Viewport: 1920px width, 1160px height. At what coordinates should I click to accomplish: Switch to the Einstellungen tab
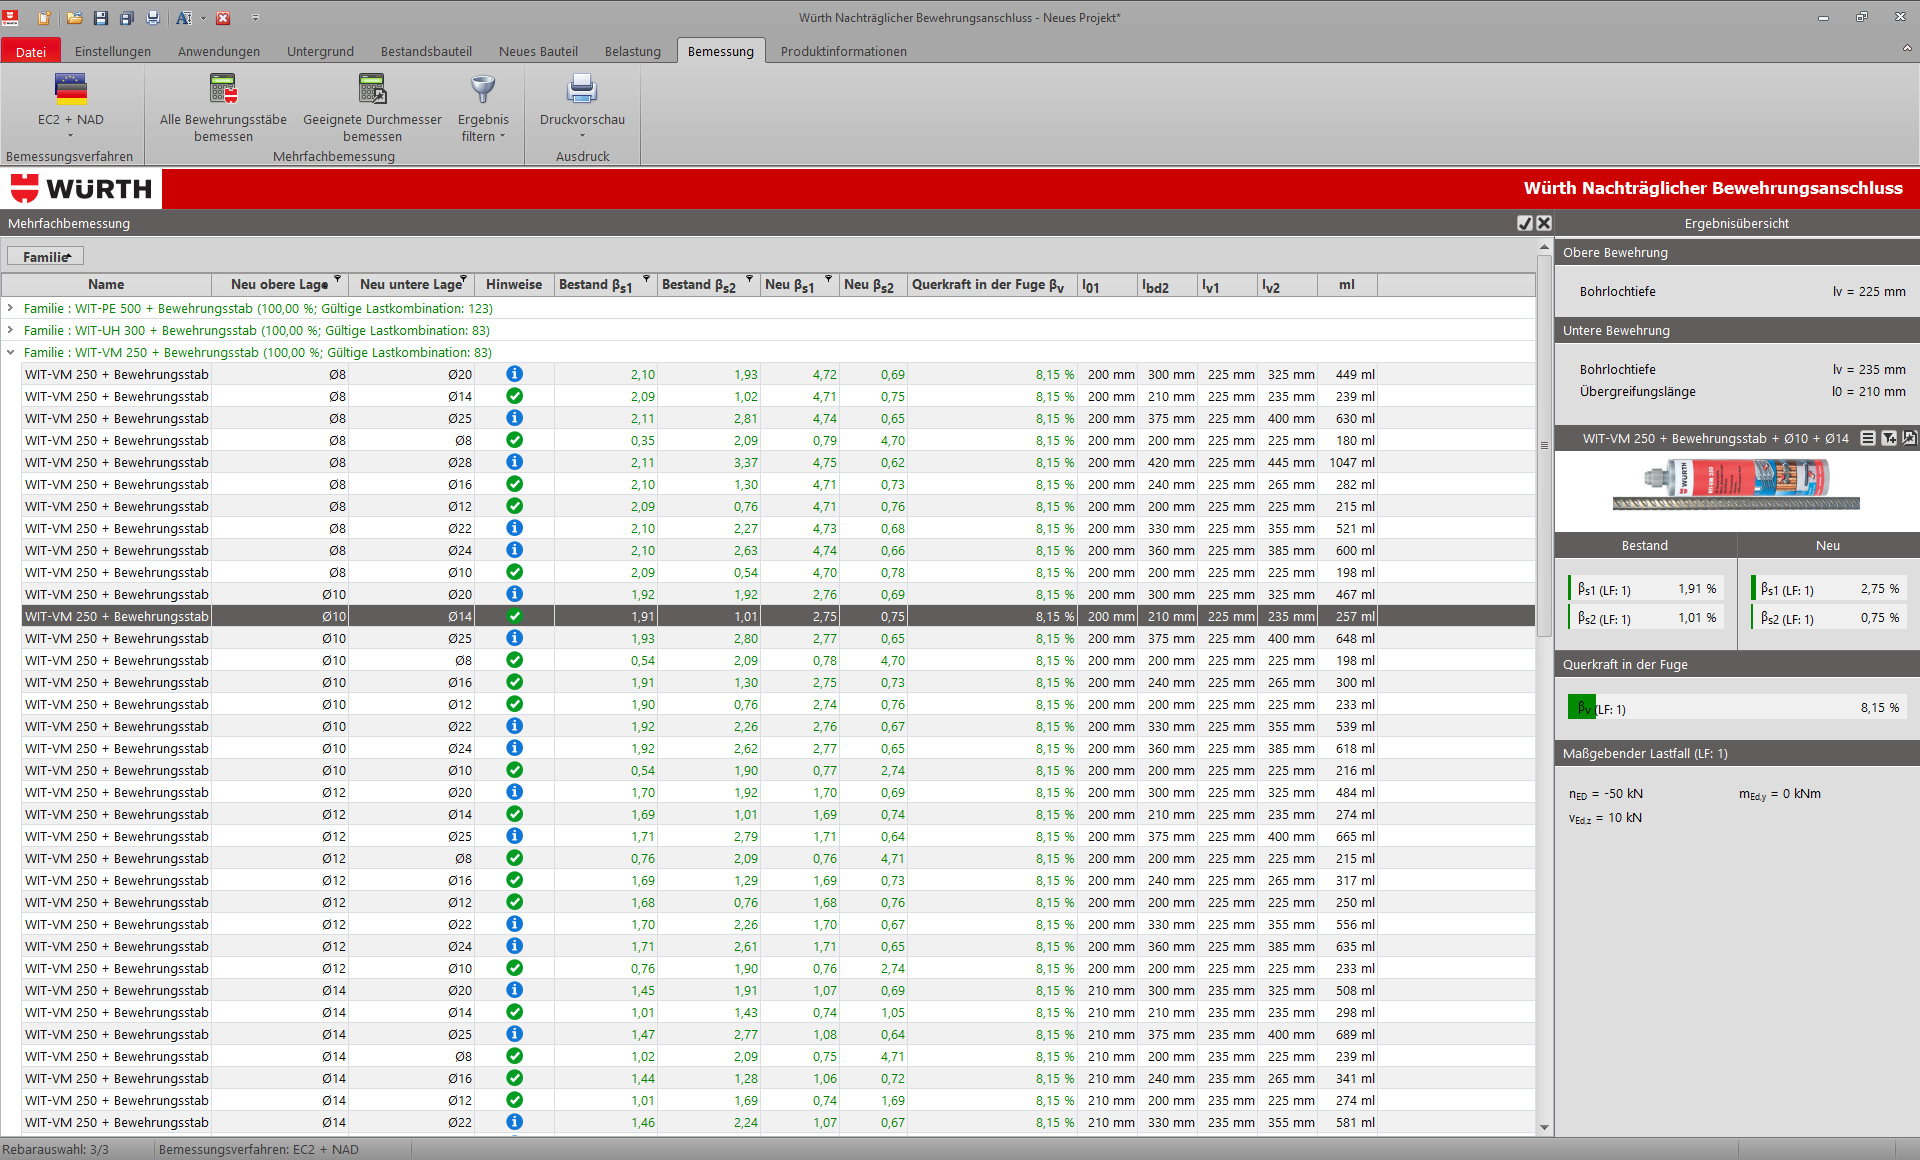[113, 51]
